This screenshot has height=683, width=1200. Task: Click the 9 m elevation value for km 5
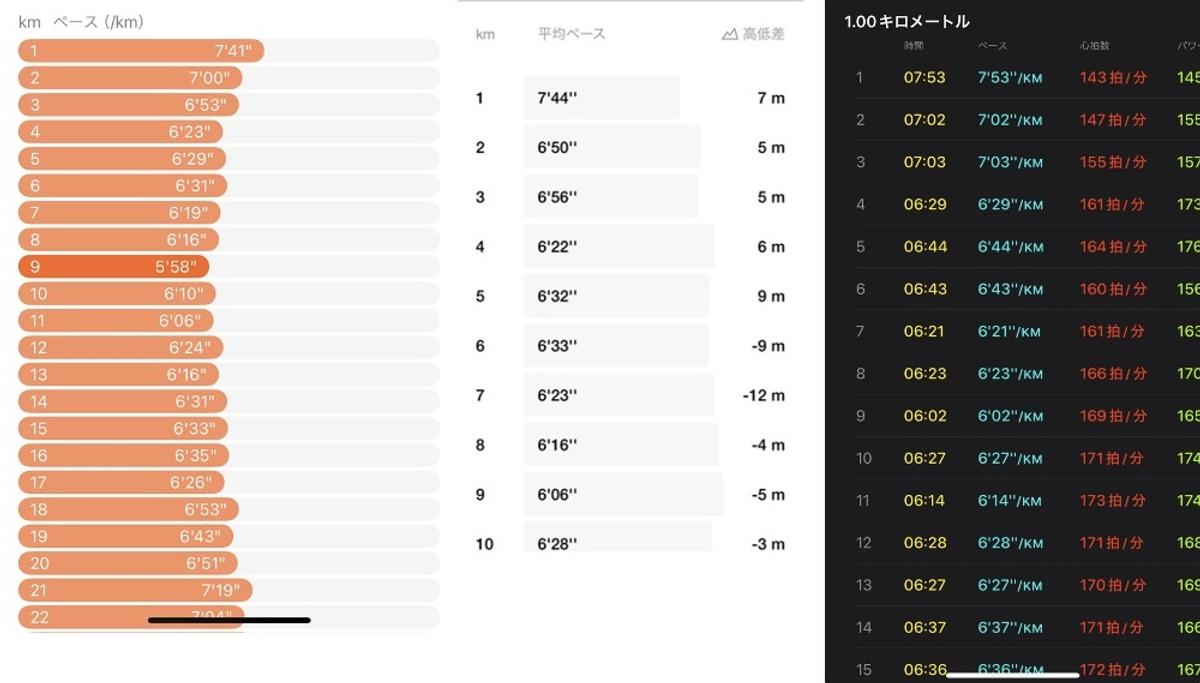[x=770, y=297]
